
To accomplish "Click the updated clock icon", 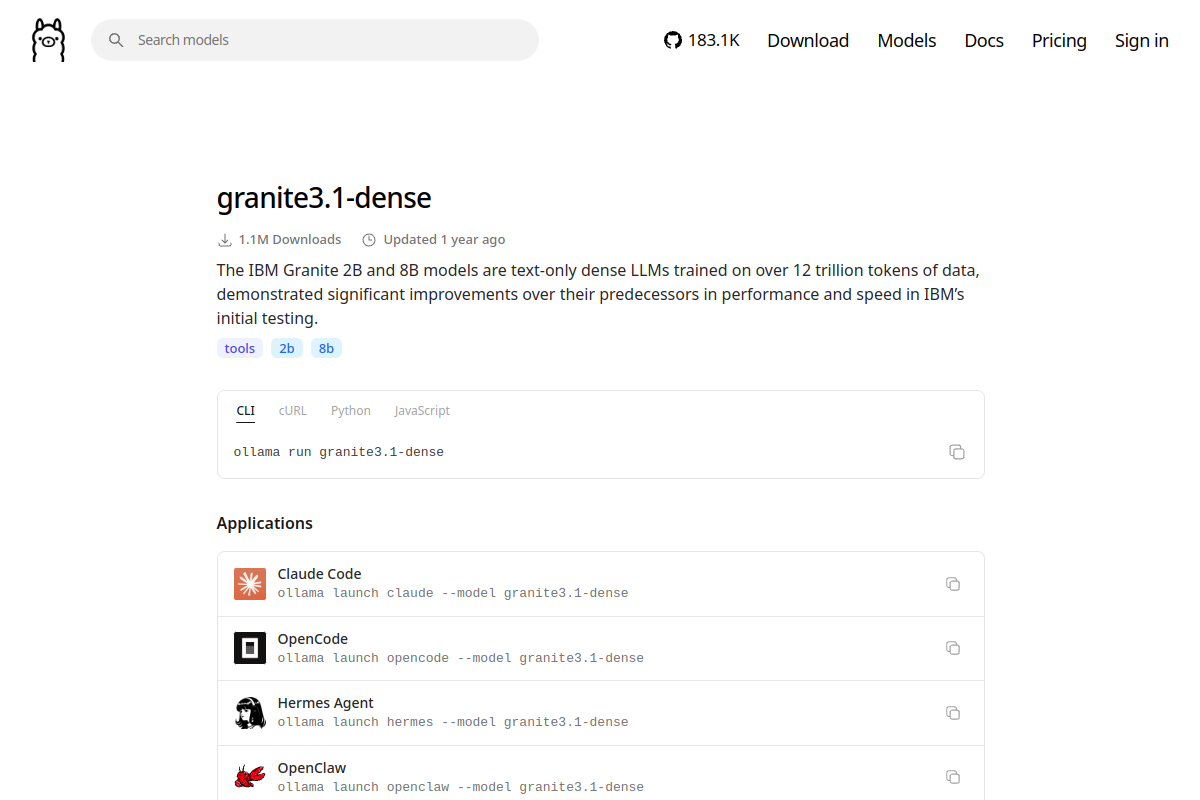I will coord(369,240).
